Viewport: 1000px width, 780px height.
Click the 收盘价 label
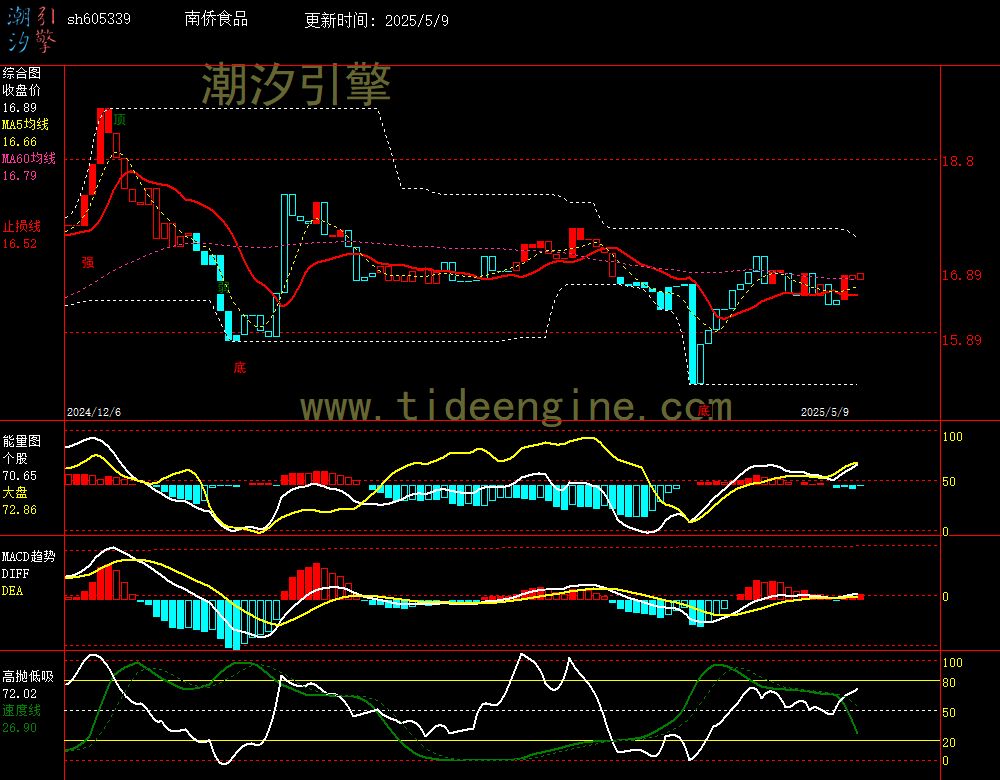22,90
